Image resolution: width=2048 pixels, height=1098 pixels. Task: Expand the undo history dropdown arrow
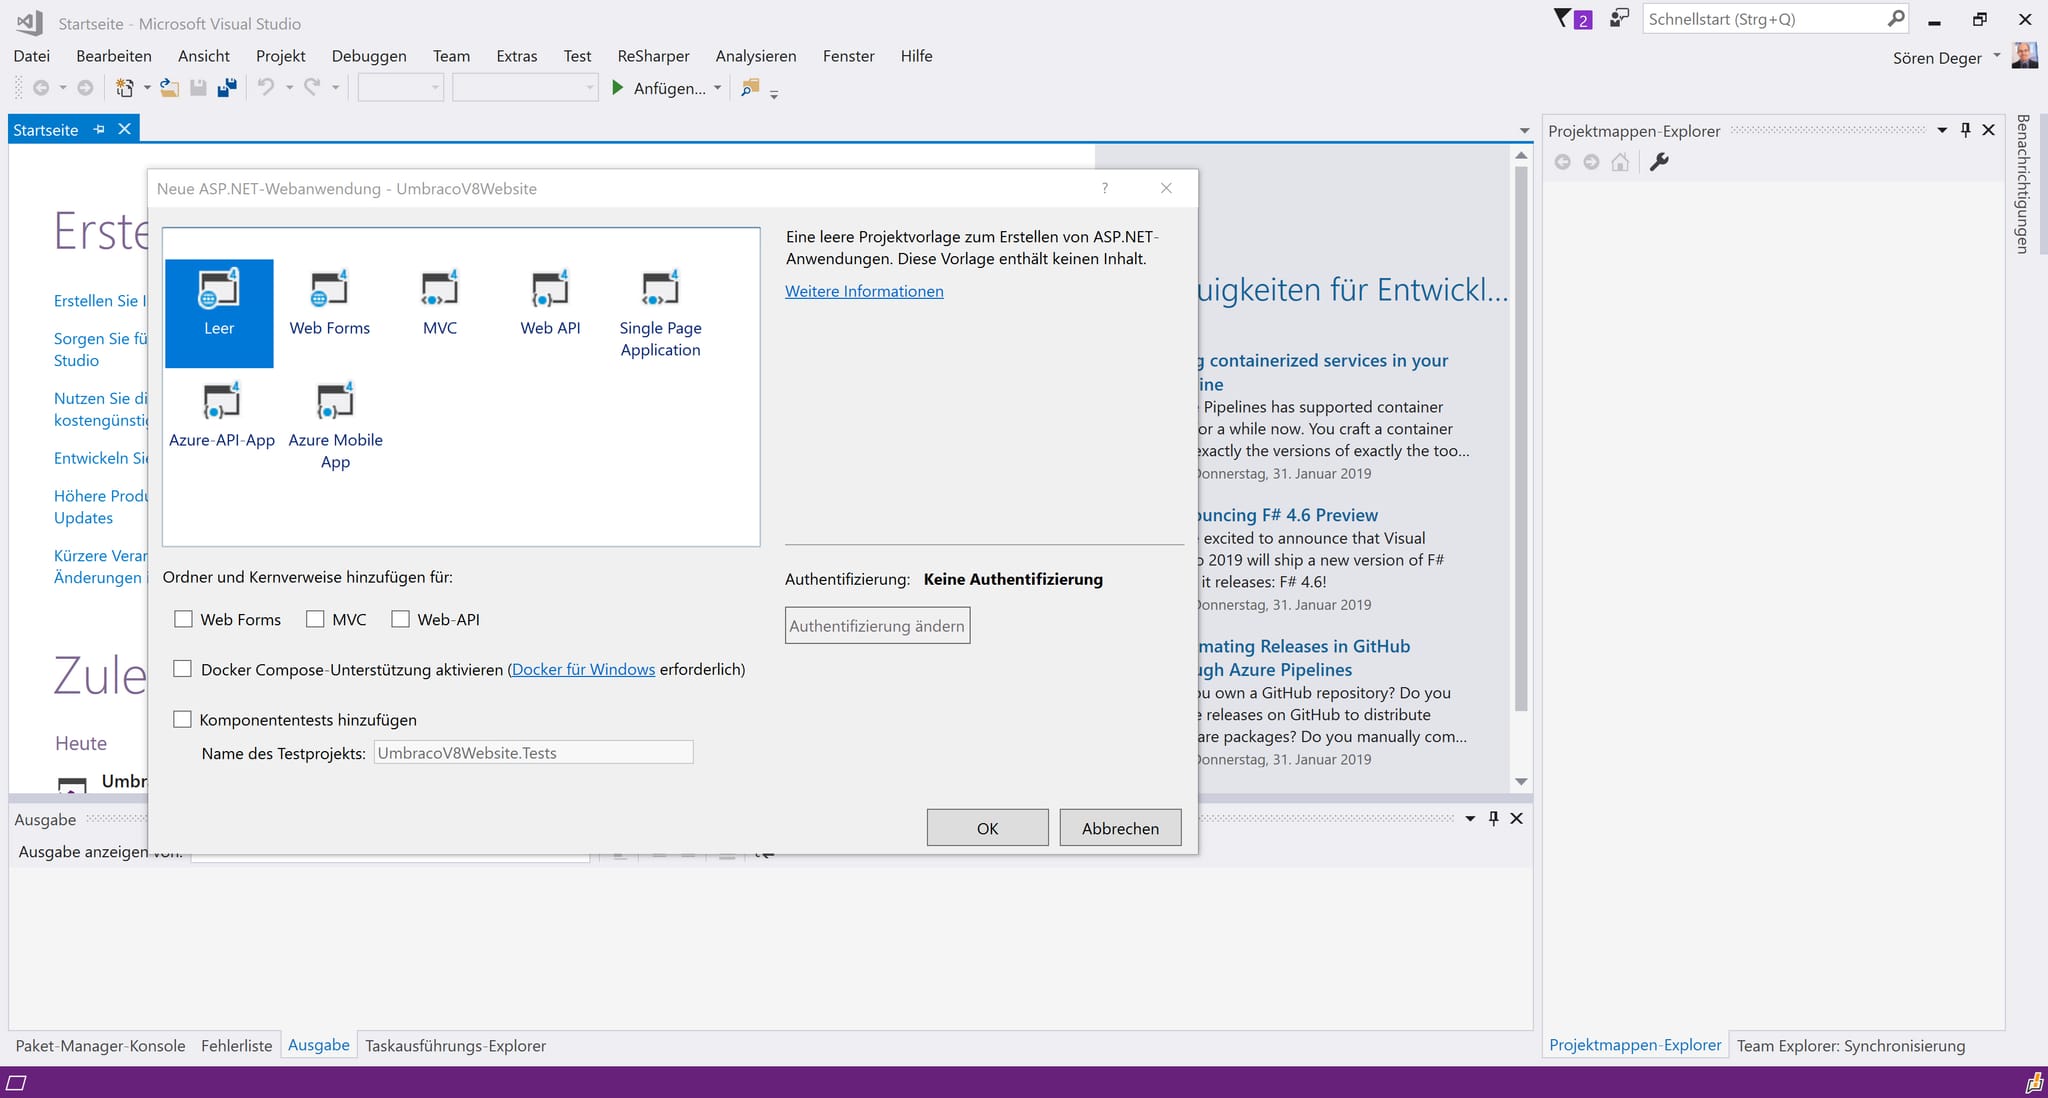[289, 88]
